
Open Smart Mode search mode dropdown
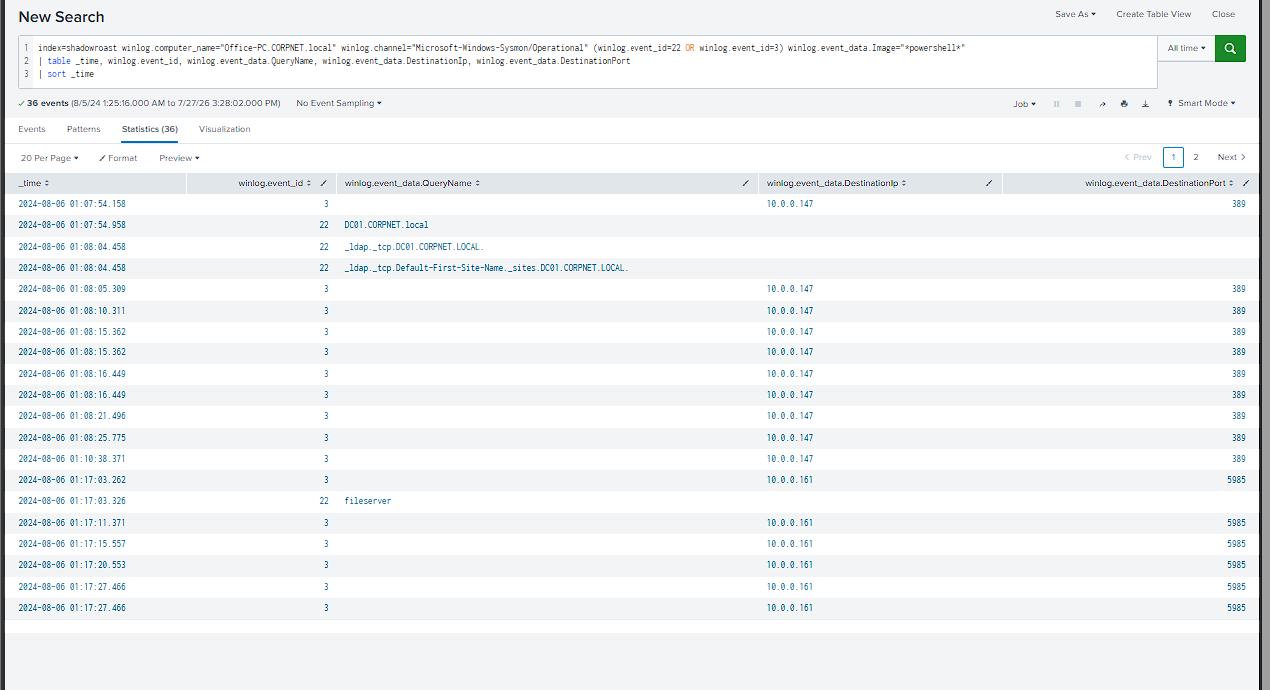tap(1201, 103)
